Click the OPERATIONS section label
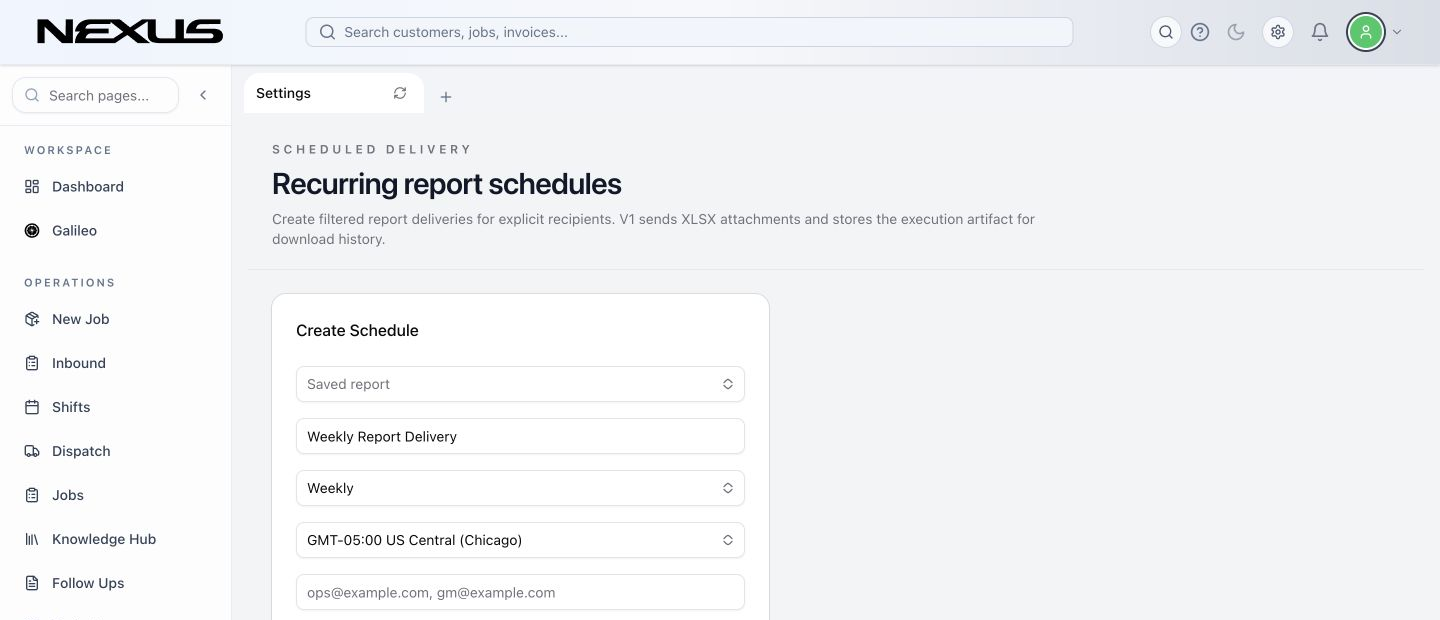The width and height of the screenshot is (1440, 620). (70, 283)
